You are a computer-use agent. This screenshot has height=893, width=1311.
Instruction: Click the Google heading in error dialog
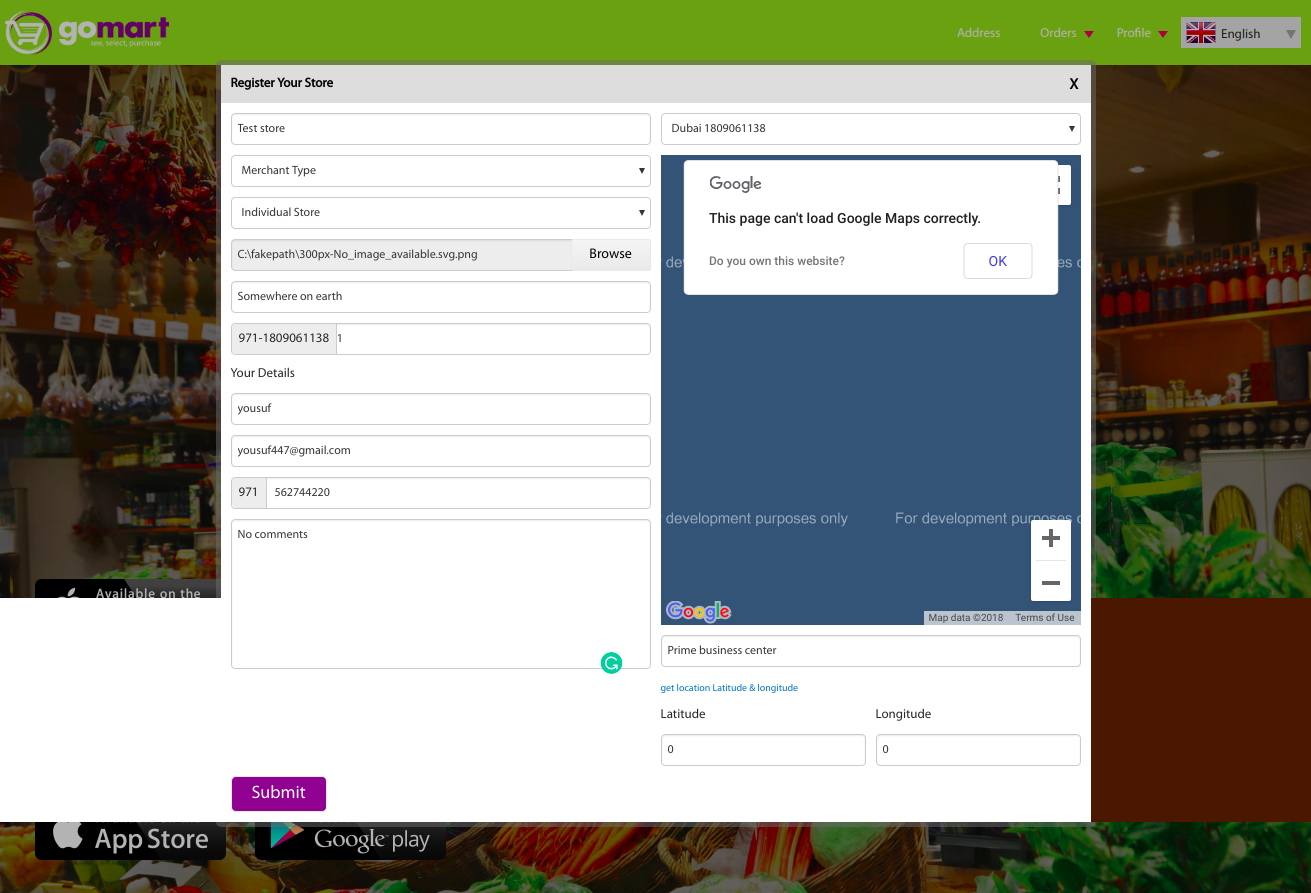click(736, 184)
